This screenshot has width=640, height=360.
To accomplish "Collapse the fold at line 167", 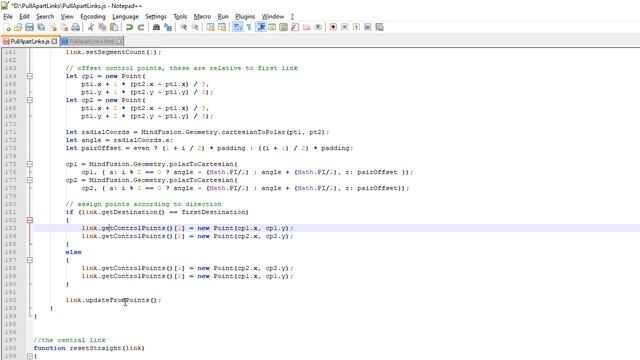I will pos(30,100).
